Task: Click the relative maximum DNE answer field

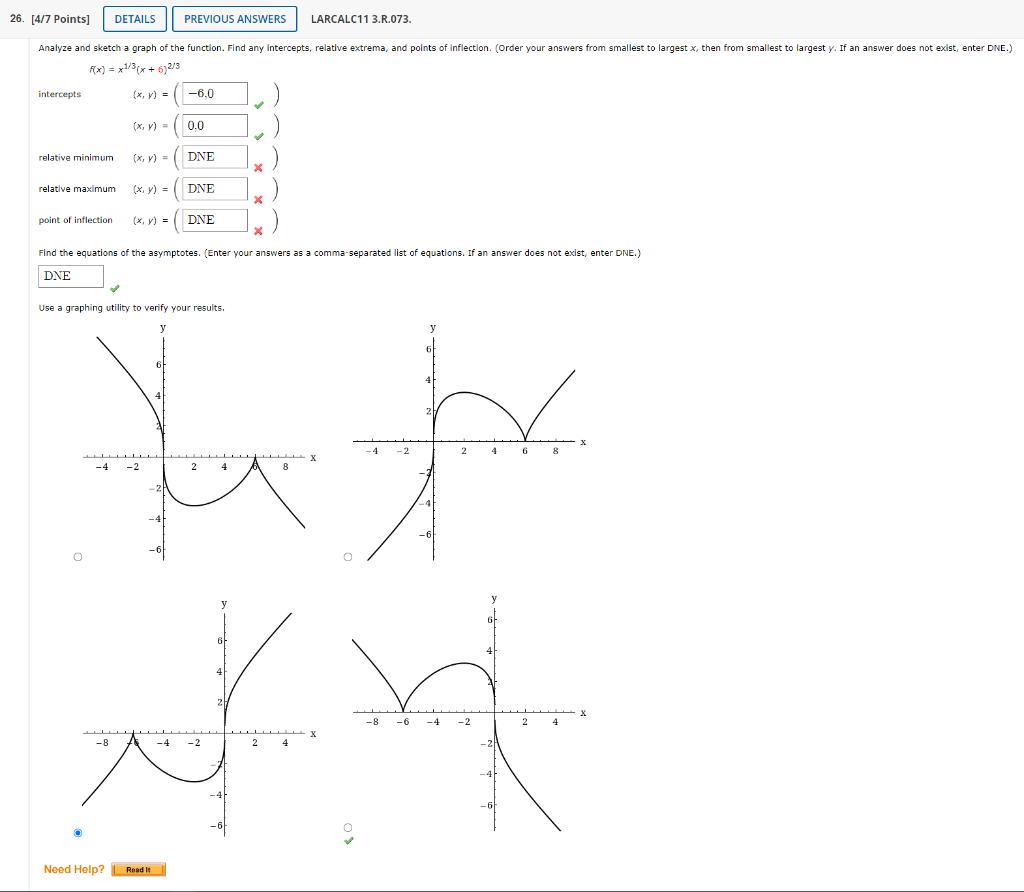Action: point(213,187)
